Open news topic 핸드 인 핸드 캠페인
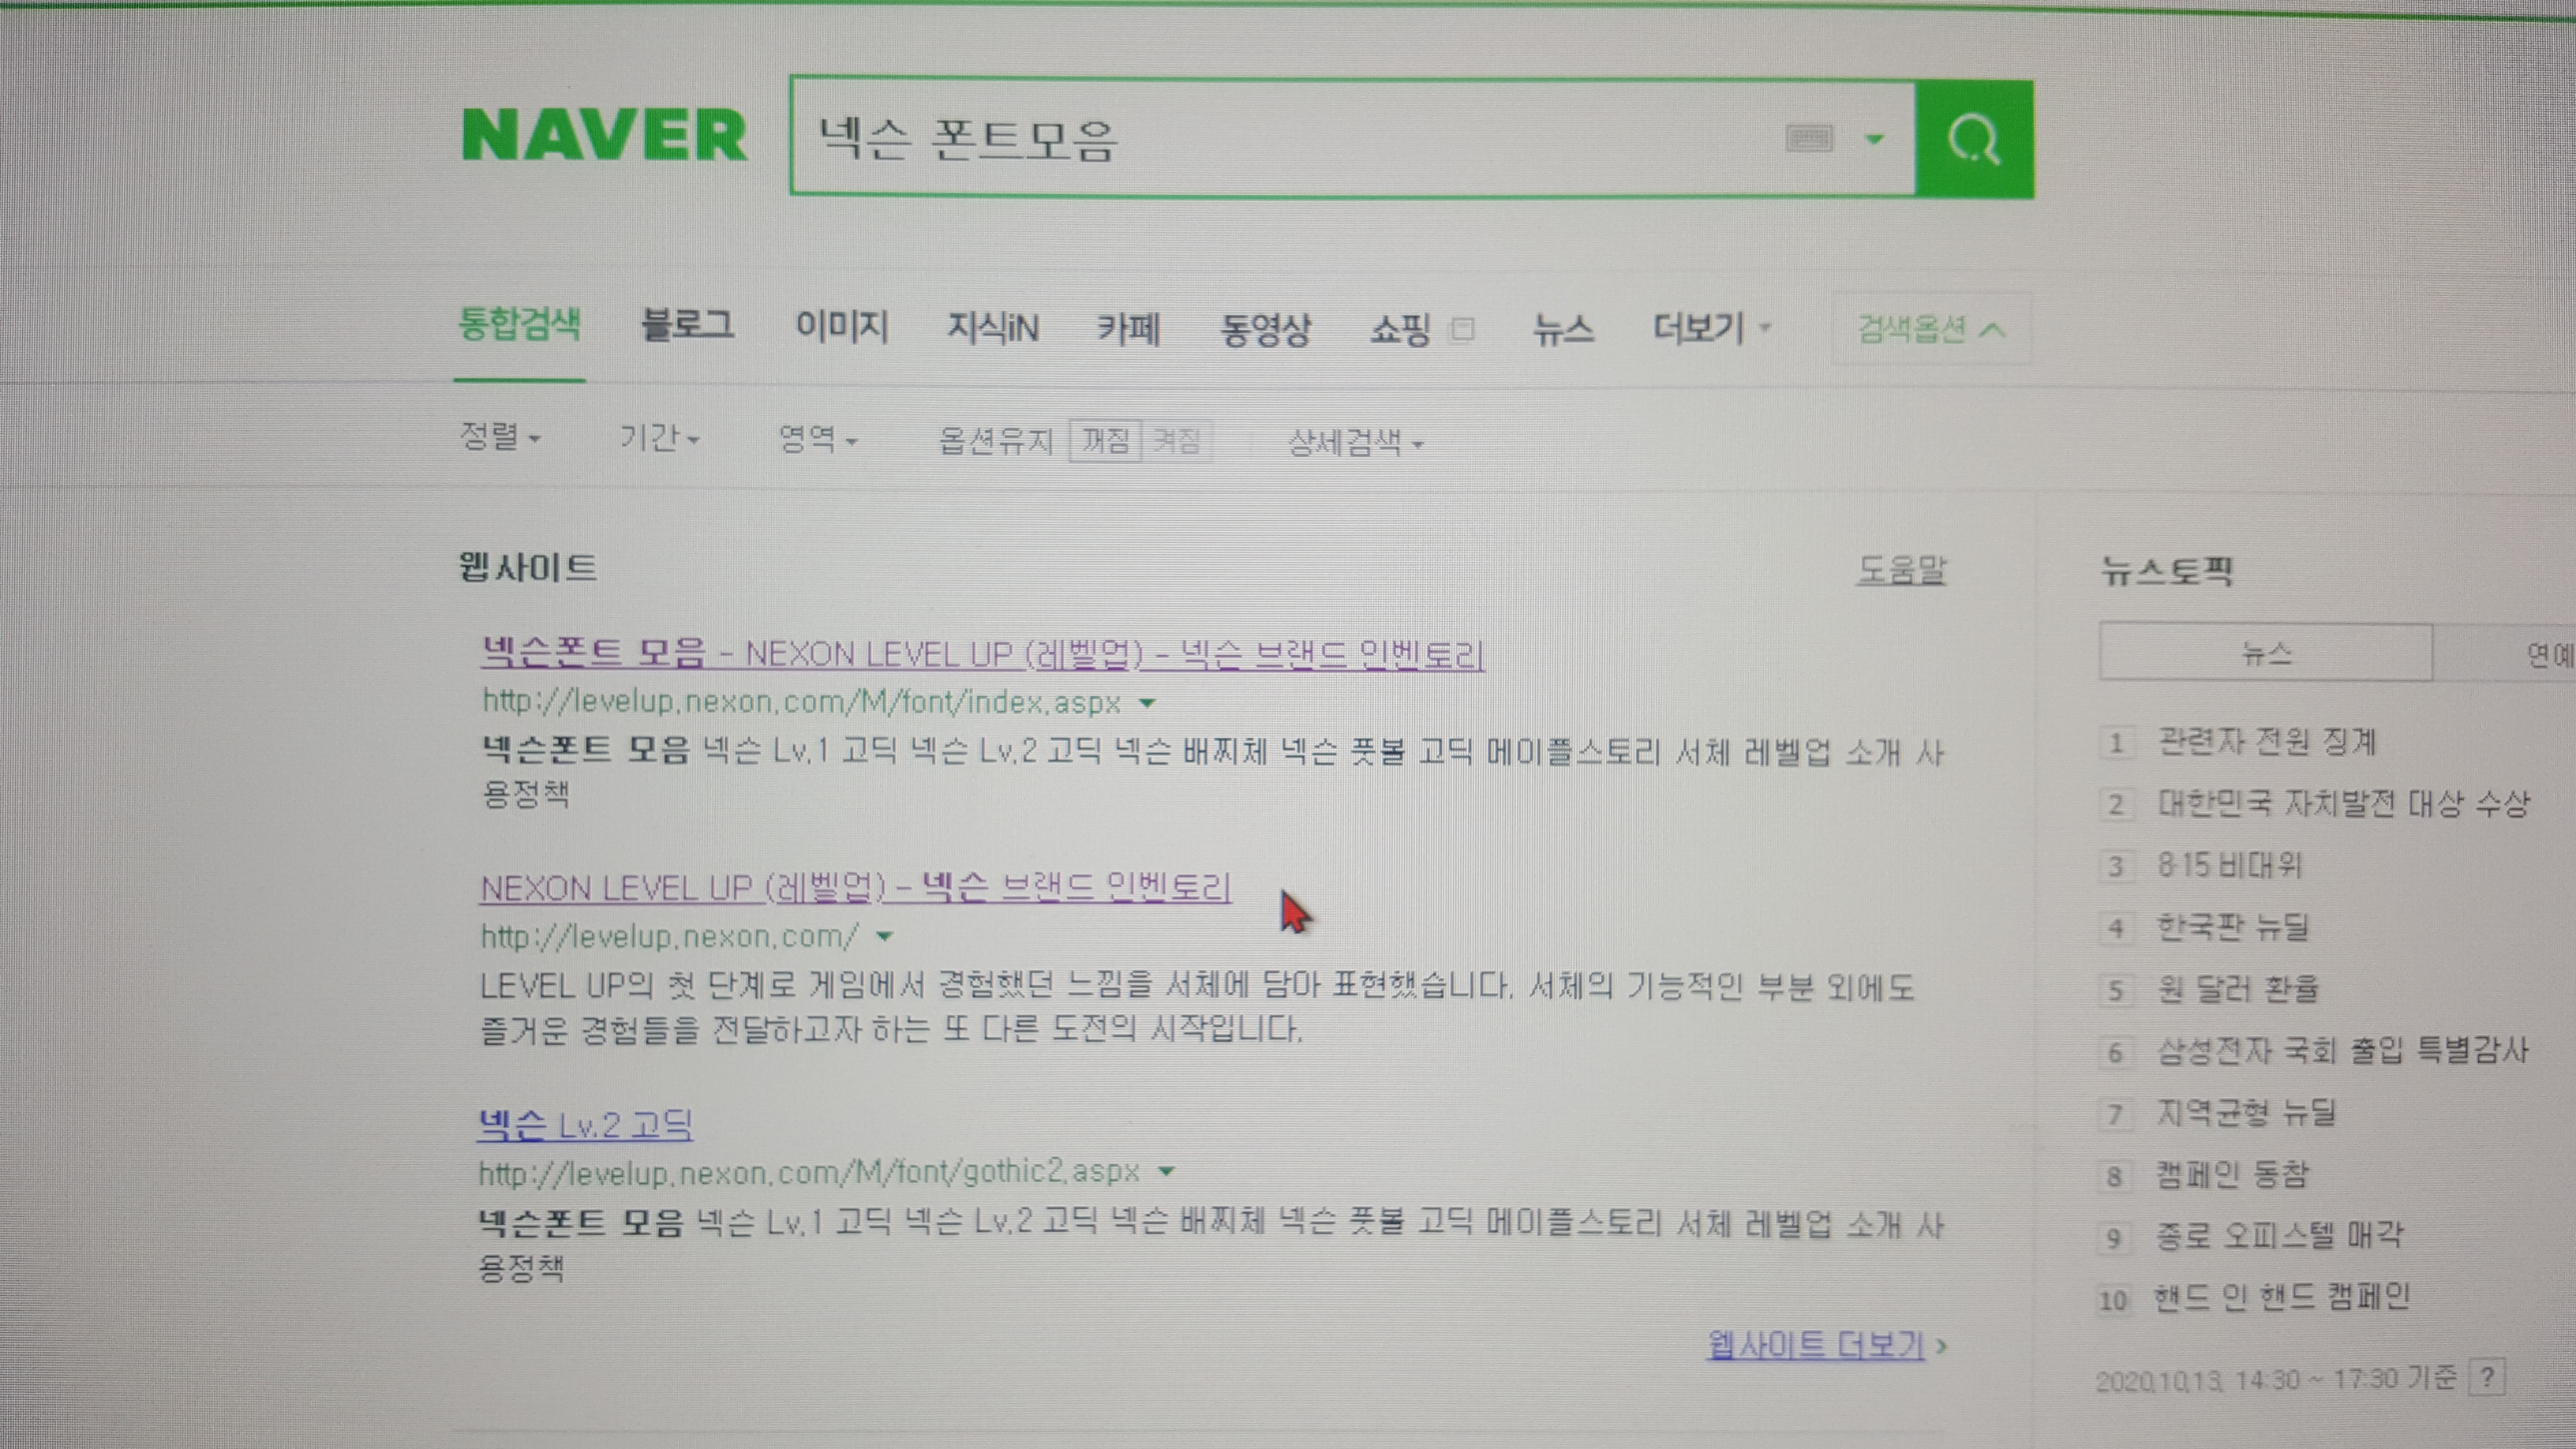The image size is (2576, 1449). [2282, 1297]
